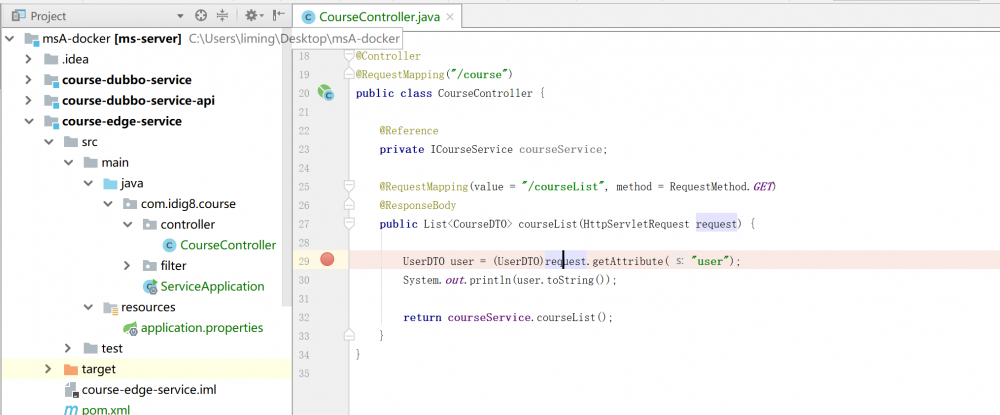
Task: Click the resources folder icon
Action: click(110, 307)
